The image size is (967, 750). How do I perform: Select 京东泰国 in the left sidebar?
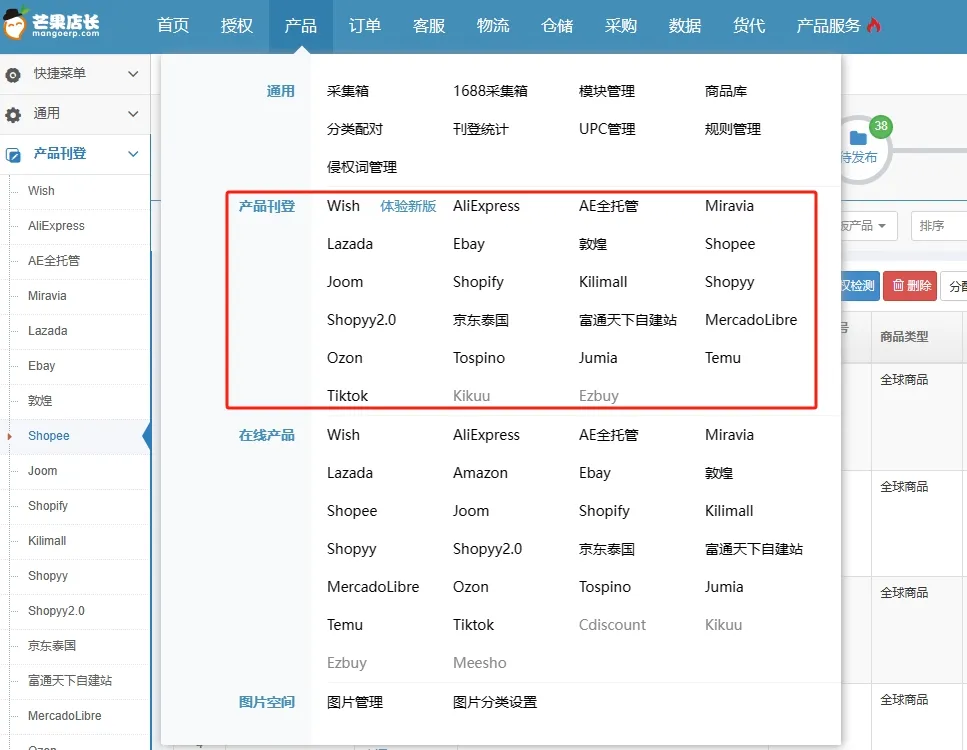pyautogui.click(x=52, y=646)
